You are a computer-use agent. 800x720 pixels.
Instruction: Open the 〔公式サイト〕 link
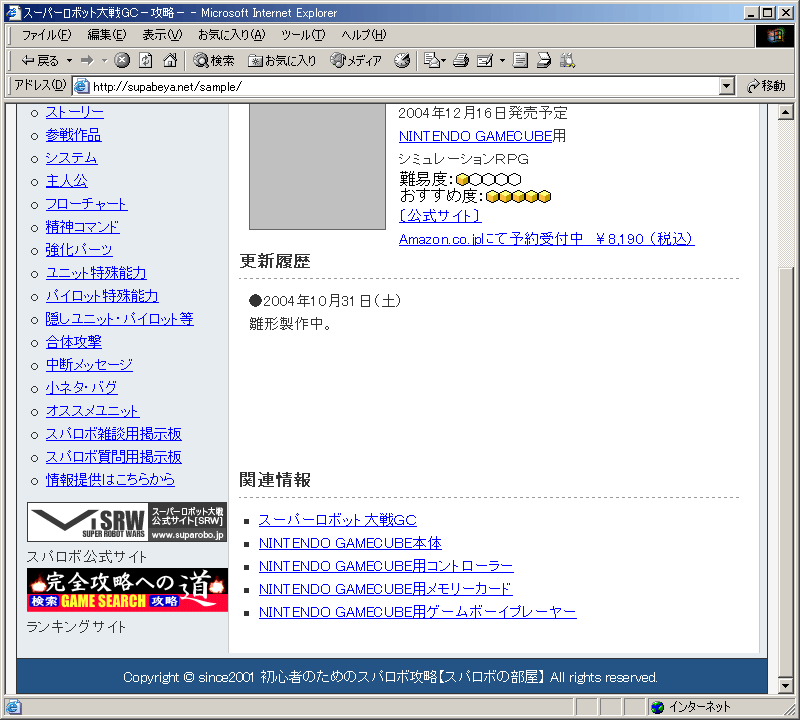tap(440, 216)
